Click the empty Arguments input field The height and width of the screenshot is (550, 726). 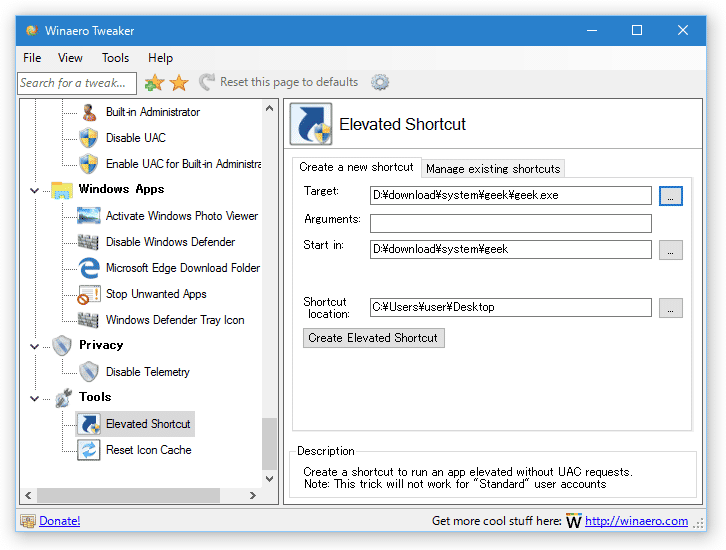(x=511, y=223)
